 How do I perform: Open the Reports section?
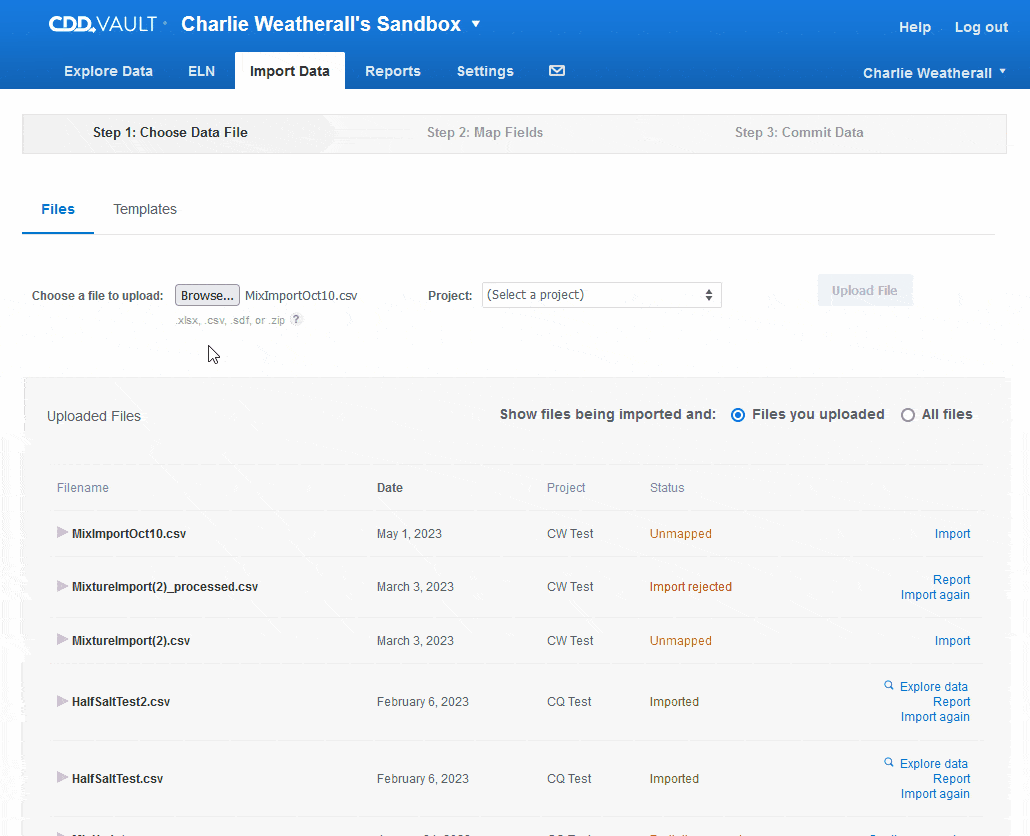[392, 71]
